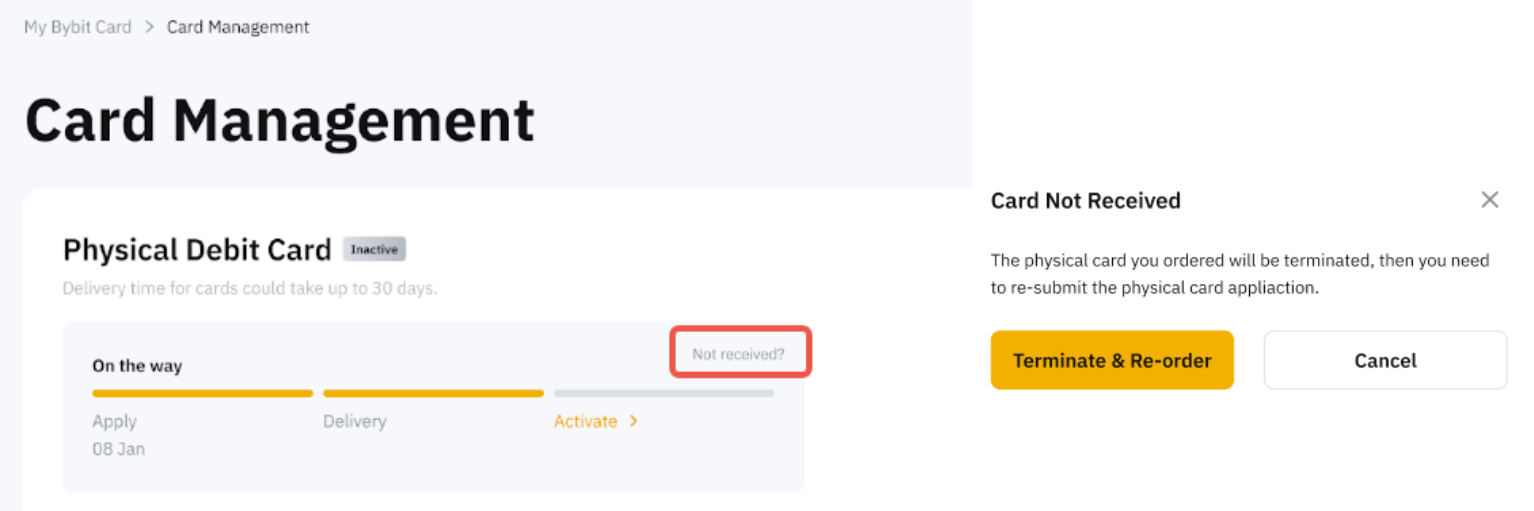Click the Physical Debit Card title
1534x511 pixels.
[197, 249]
